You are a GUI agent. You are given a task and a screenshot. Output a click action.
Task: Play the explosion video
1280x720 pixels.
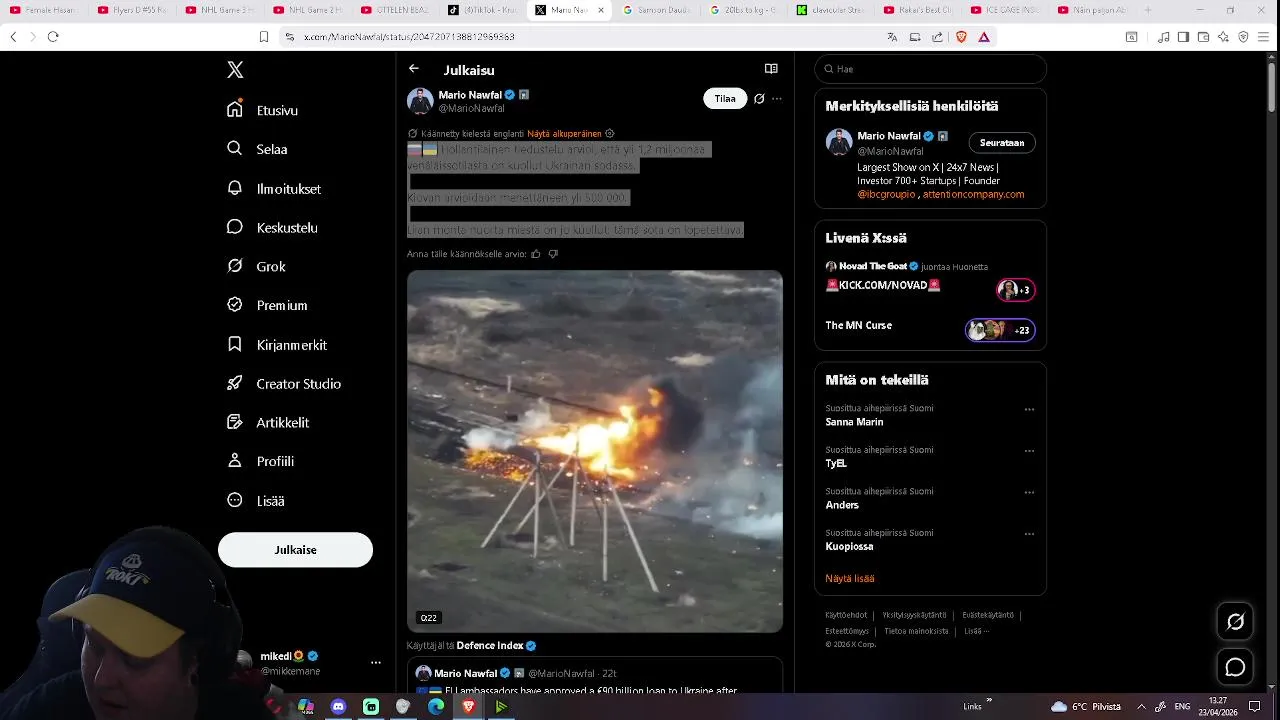click(595, 451)
